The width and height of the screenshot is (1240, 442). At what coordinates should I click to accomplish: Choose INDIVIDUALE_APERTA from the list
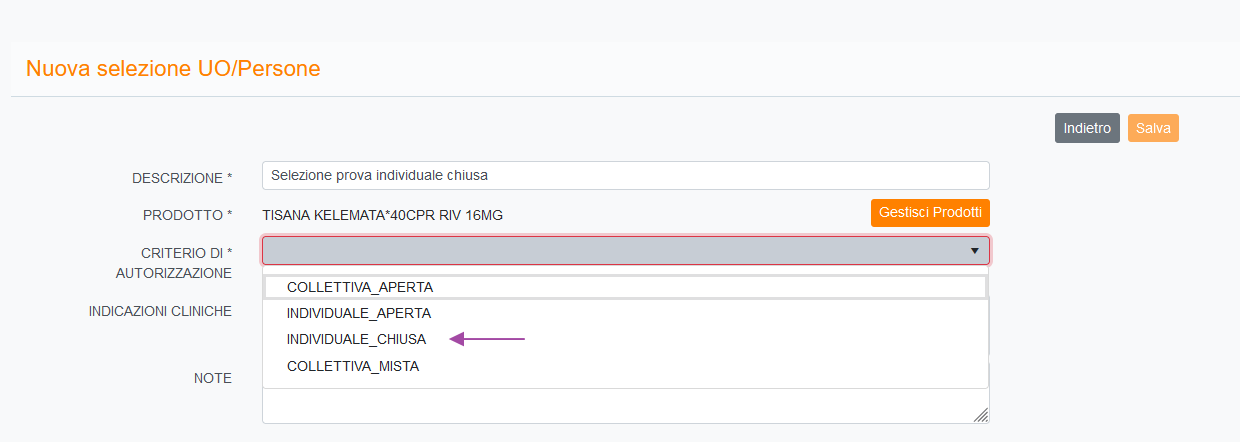pos(358,313)
